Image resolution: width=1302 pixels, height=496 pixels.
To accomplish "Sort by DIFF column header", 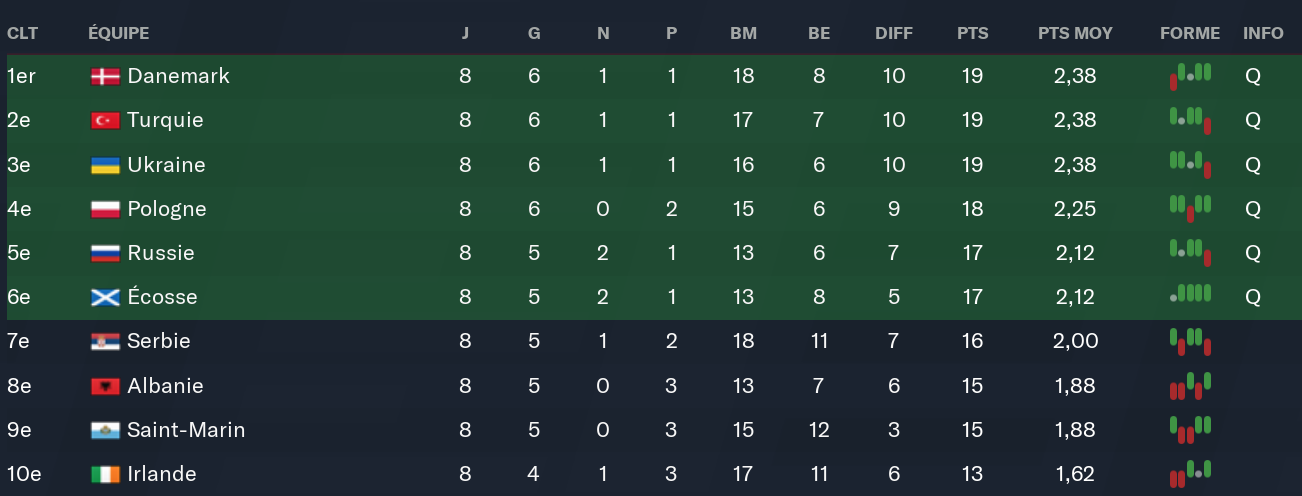I will click(x=893, y=33).
